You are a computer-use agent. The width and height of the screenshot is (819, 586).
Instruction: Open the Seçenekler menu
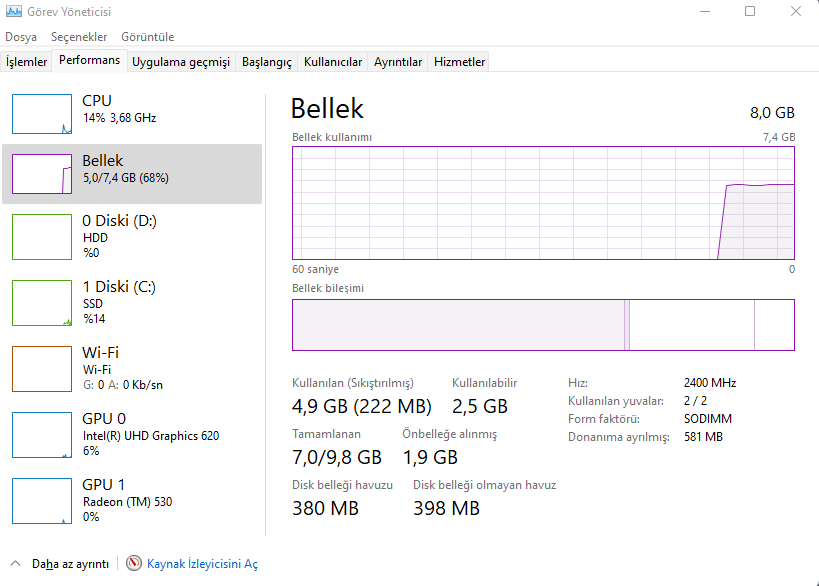(79, 37)
